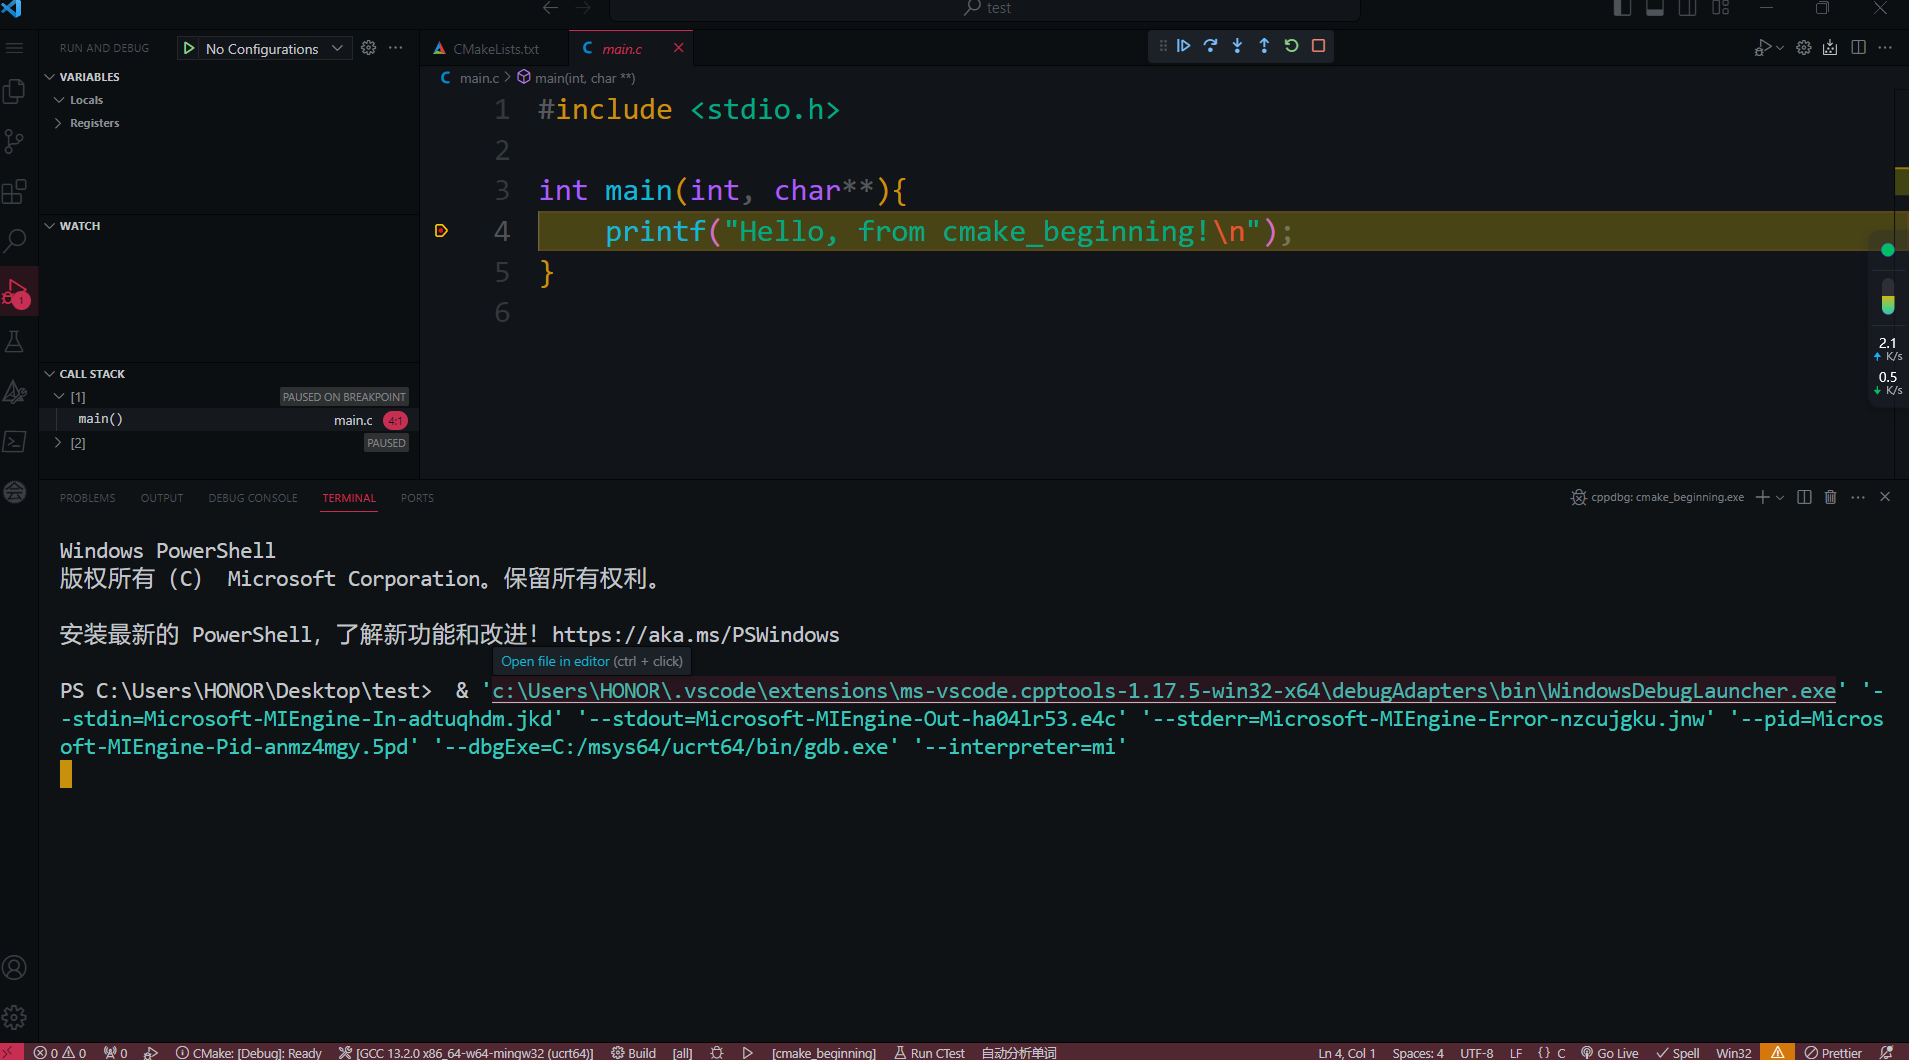This screenshot has width=1909, height=1060.
Task: Expand thread [2] in call stack
Action: tap(59, 443)
